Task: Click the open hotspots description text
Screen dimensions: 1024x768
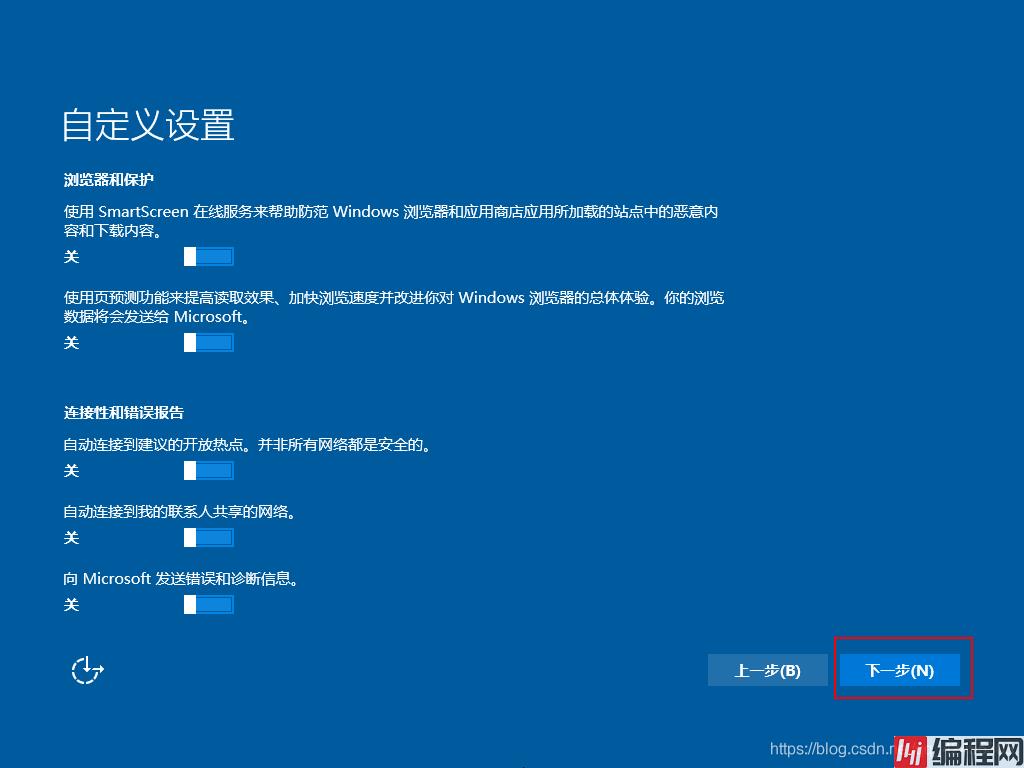Action: tap(247, 444)
